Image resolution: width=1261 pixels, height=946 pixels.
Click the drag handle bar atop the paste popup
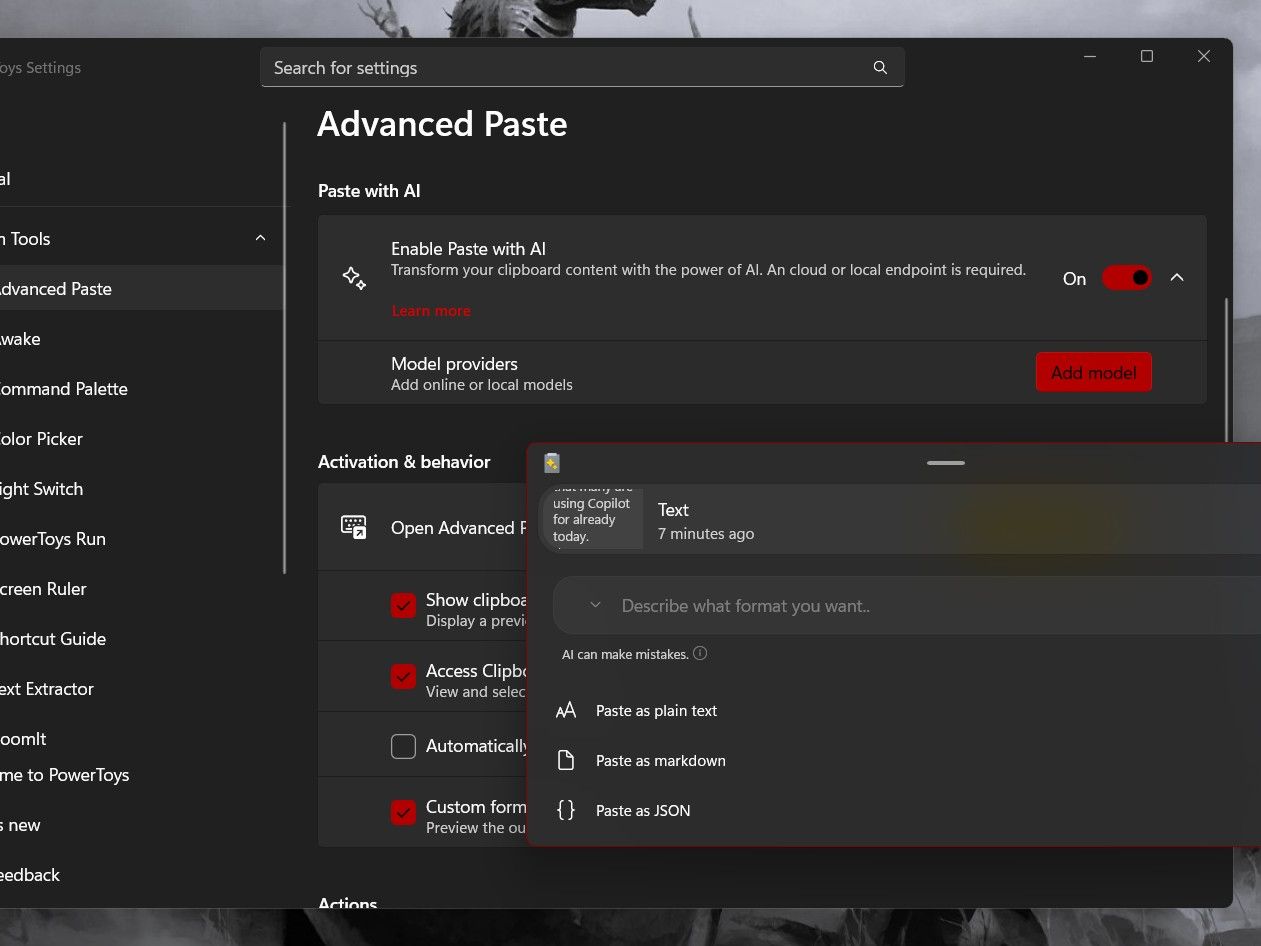(x=946, y=463)
